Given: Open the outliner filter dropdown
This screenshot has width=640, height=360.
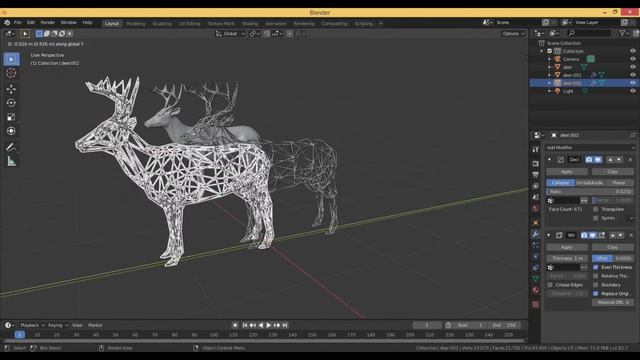Looking at the screenshot, I should 624,33.
